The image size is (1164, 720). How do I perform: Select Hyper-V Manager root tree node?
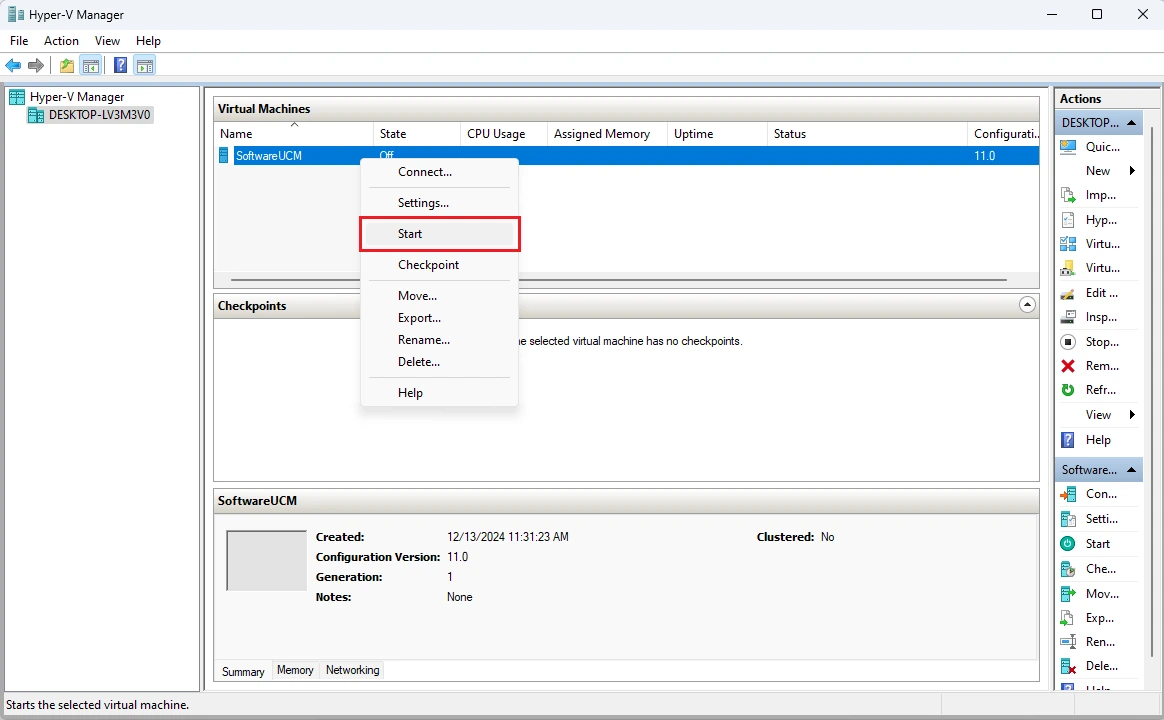tap(76, 96)
